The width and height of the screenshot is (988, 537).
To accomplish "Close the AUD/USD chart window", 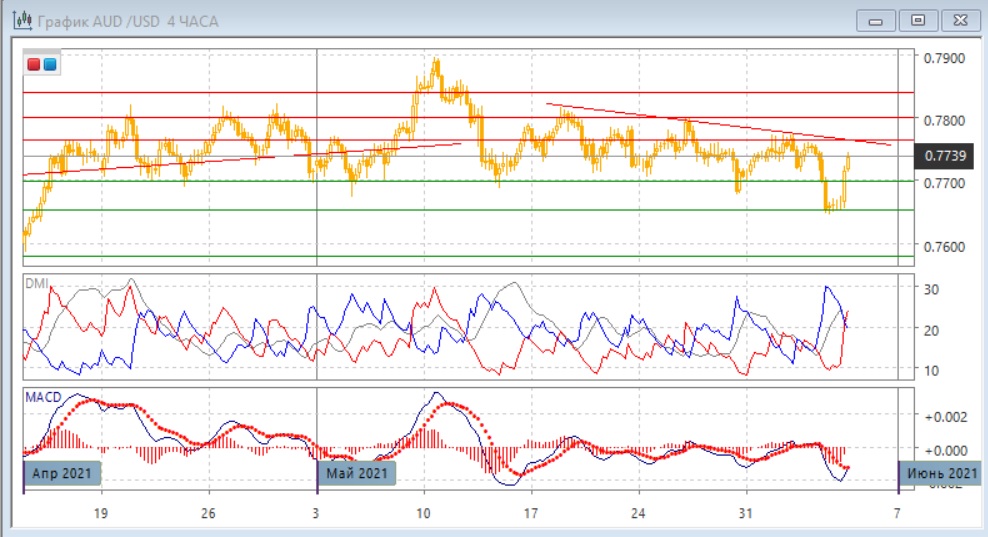I will coord(958,19).
